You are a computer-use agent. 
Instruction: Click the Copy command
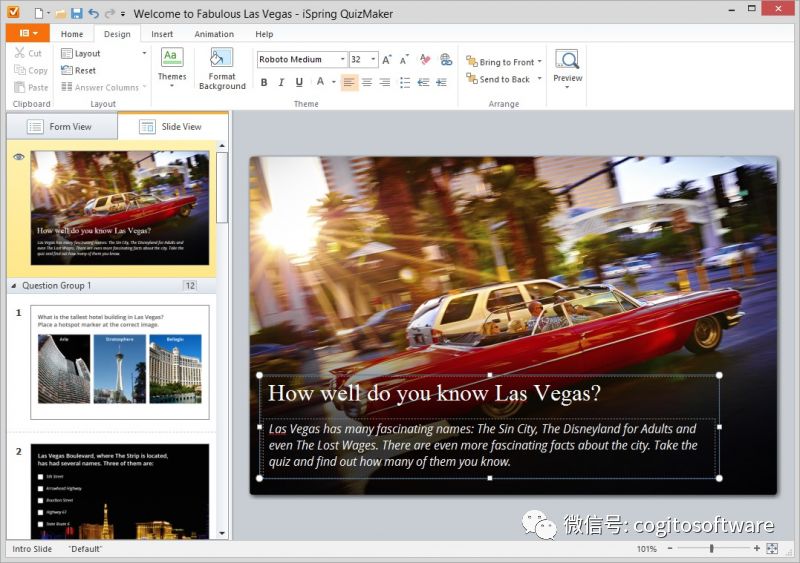31,70
